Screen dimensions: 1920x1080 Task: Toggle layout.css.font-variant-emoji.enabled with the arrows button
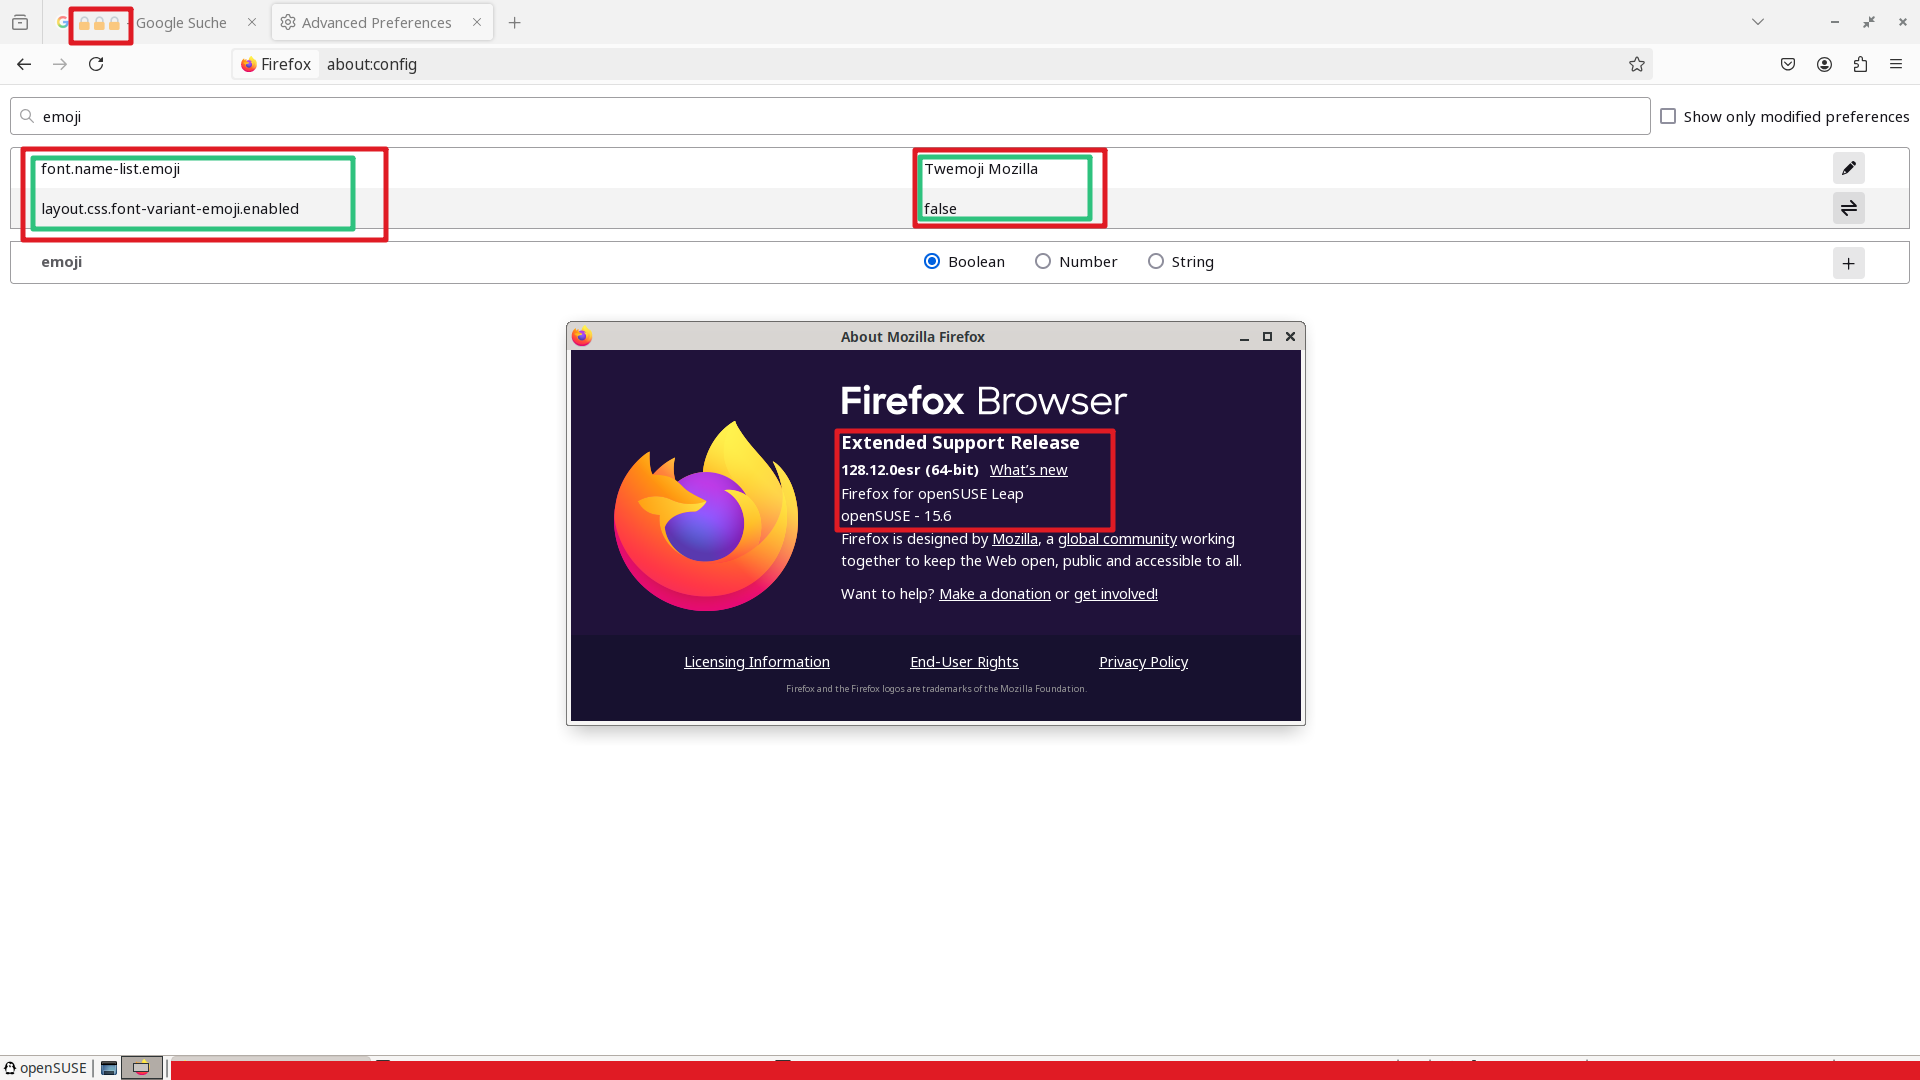[x=1848, y=208]
